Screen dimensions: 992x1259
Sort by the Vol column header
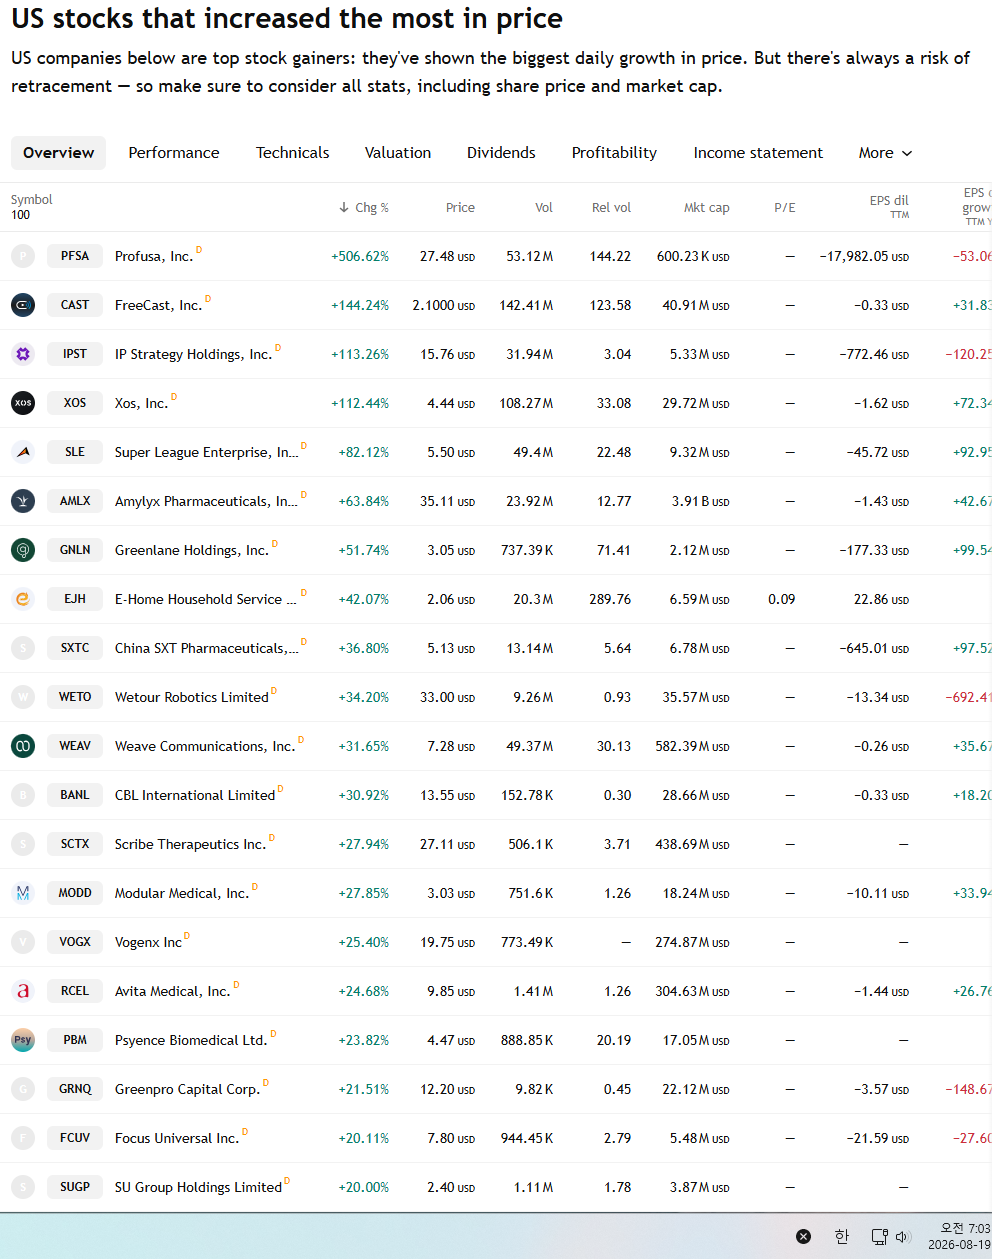click(x=544, y=208)
